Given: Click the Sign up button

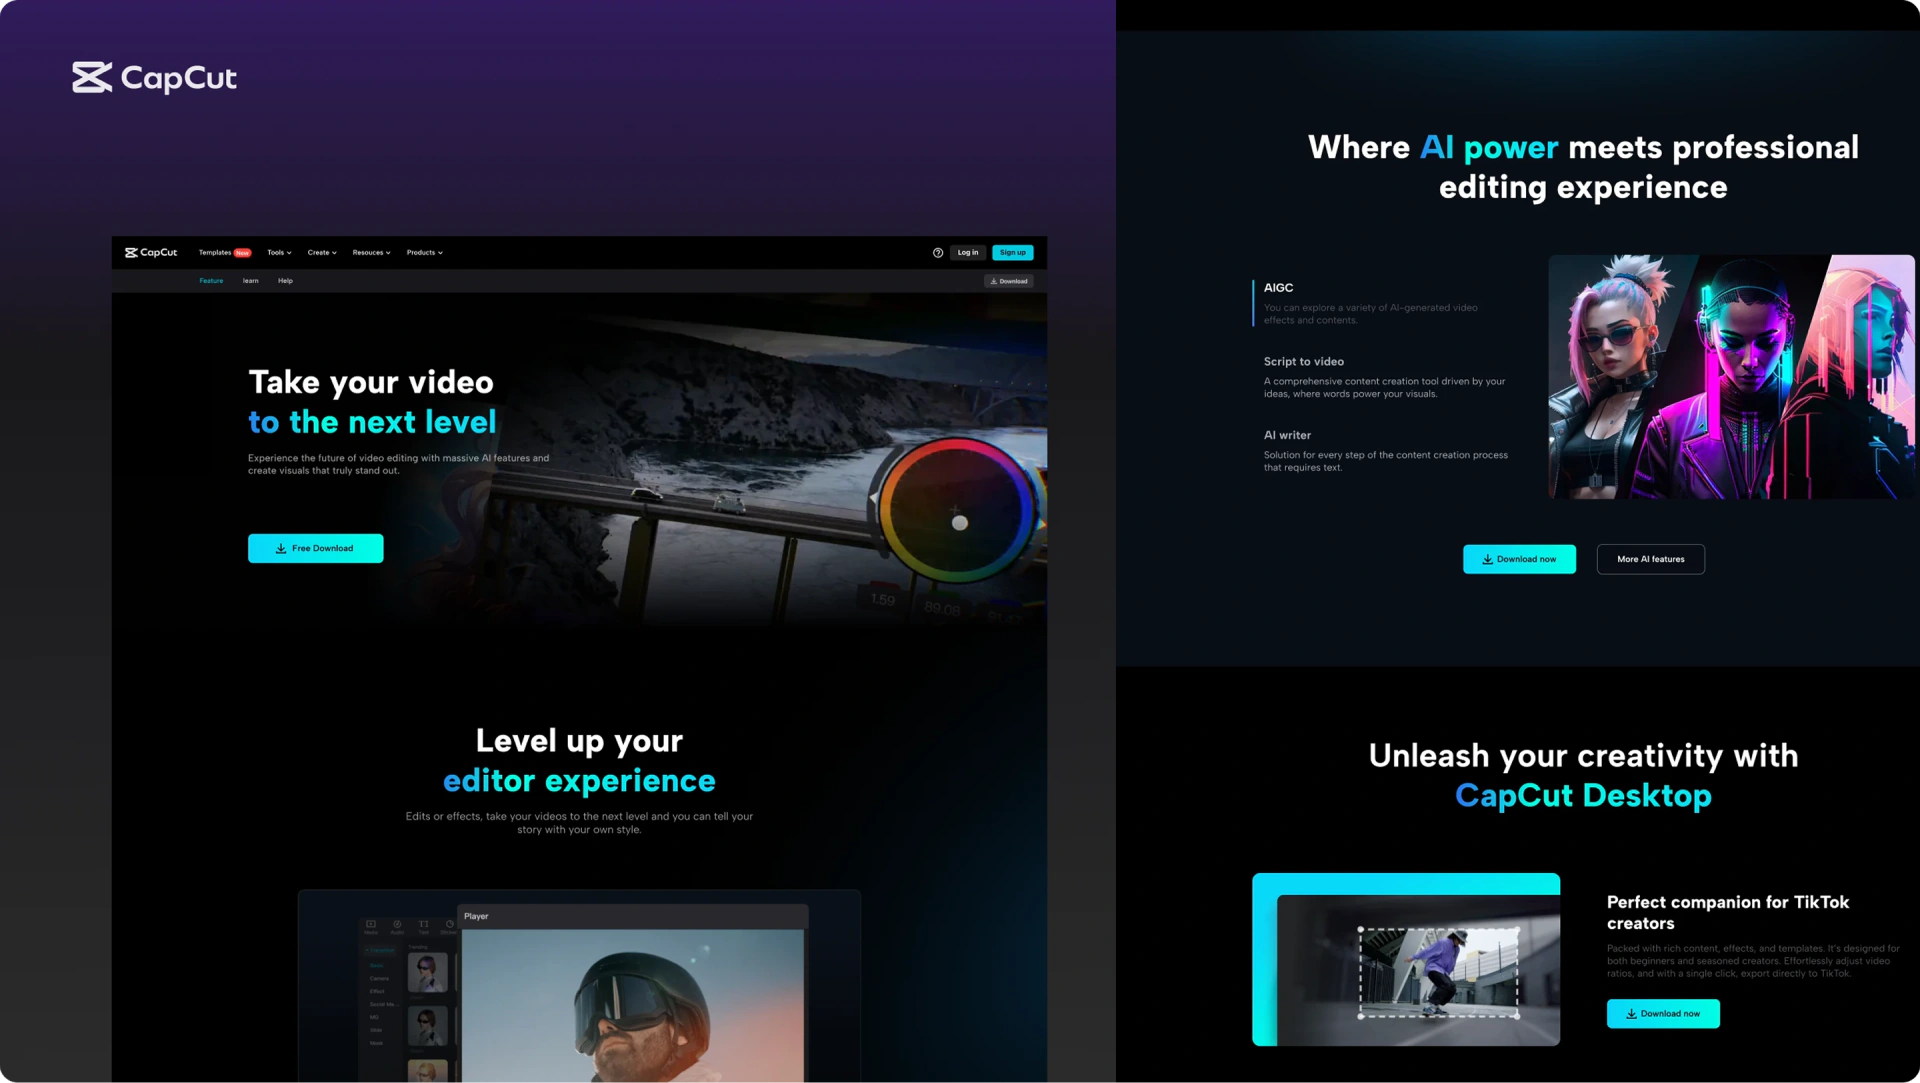Looking at the screenshot, I should [1013, 253].
